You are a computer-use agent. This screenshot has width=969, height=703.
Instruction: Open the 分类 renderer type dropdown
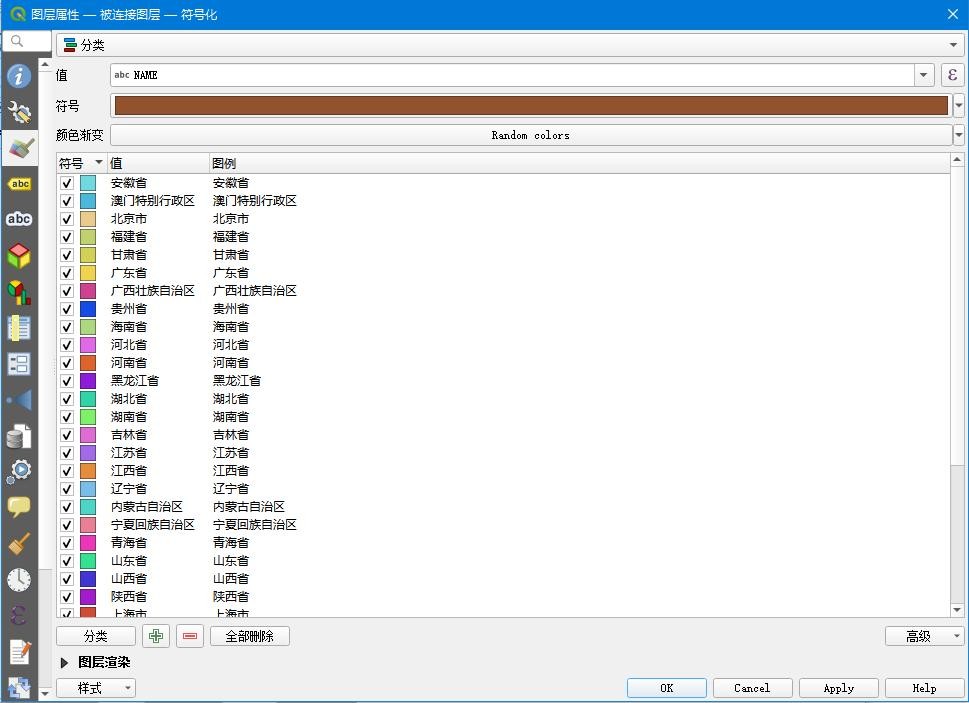[510, 45]
